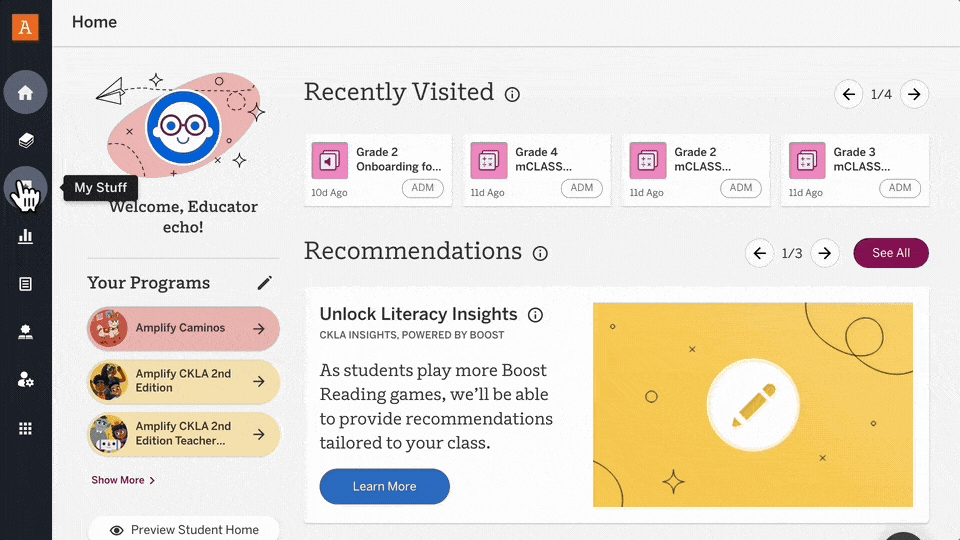The image size is (960, 540).
Task: Click the apps grid icon in sidebar
Action: [x=25, y=428]
